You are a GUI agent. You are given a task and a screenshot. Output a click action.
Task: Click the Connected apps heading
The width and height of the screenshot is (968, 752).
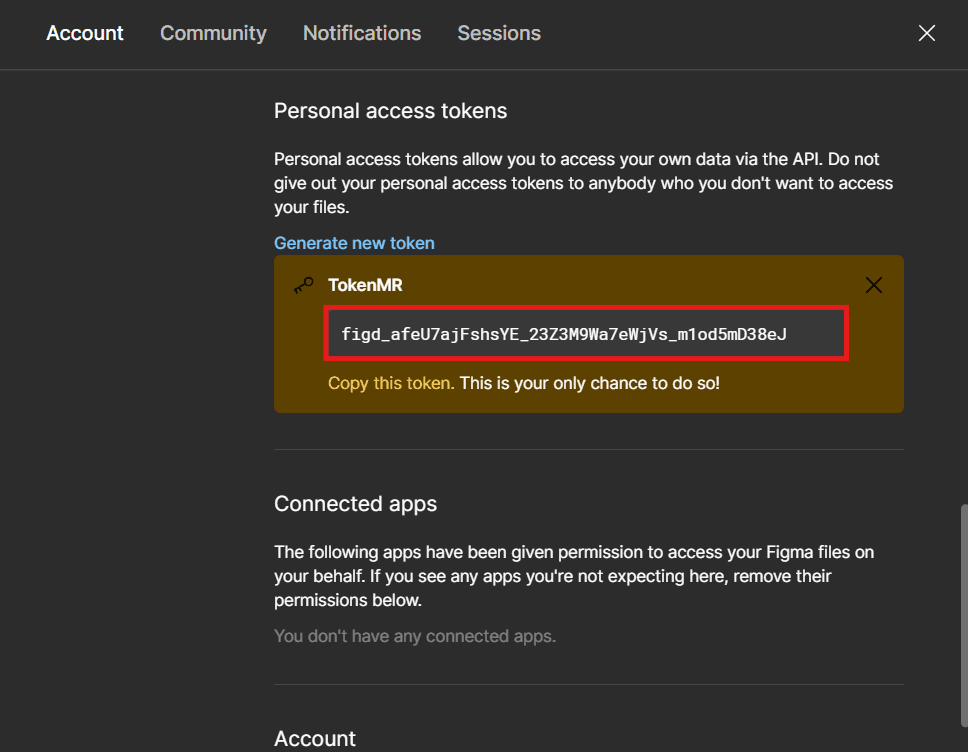pyautogui.click(x=355, y=503)
